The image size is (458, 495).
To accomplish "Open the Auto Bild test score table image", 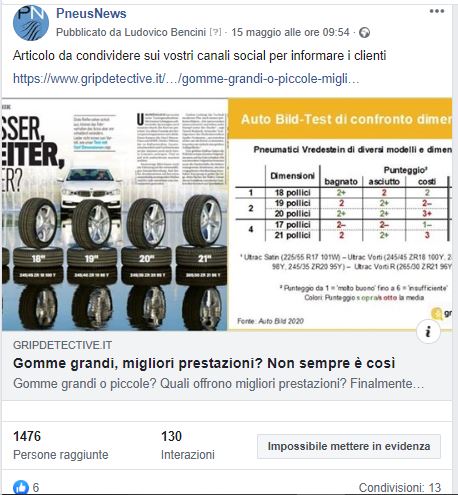I will (x=340, y=214).
